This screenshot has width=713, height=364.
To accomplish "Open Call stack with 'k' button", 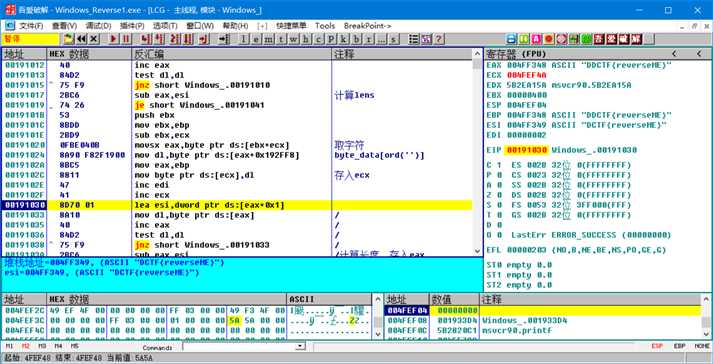I will click(x=344, y=39).
